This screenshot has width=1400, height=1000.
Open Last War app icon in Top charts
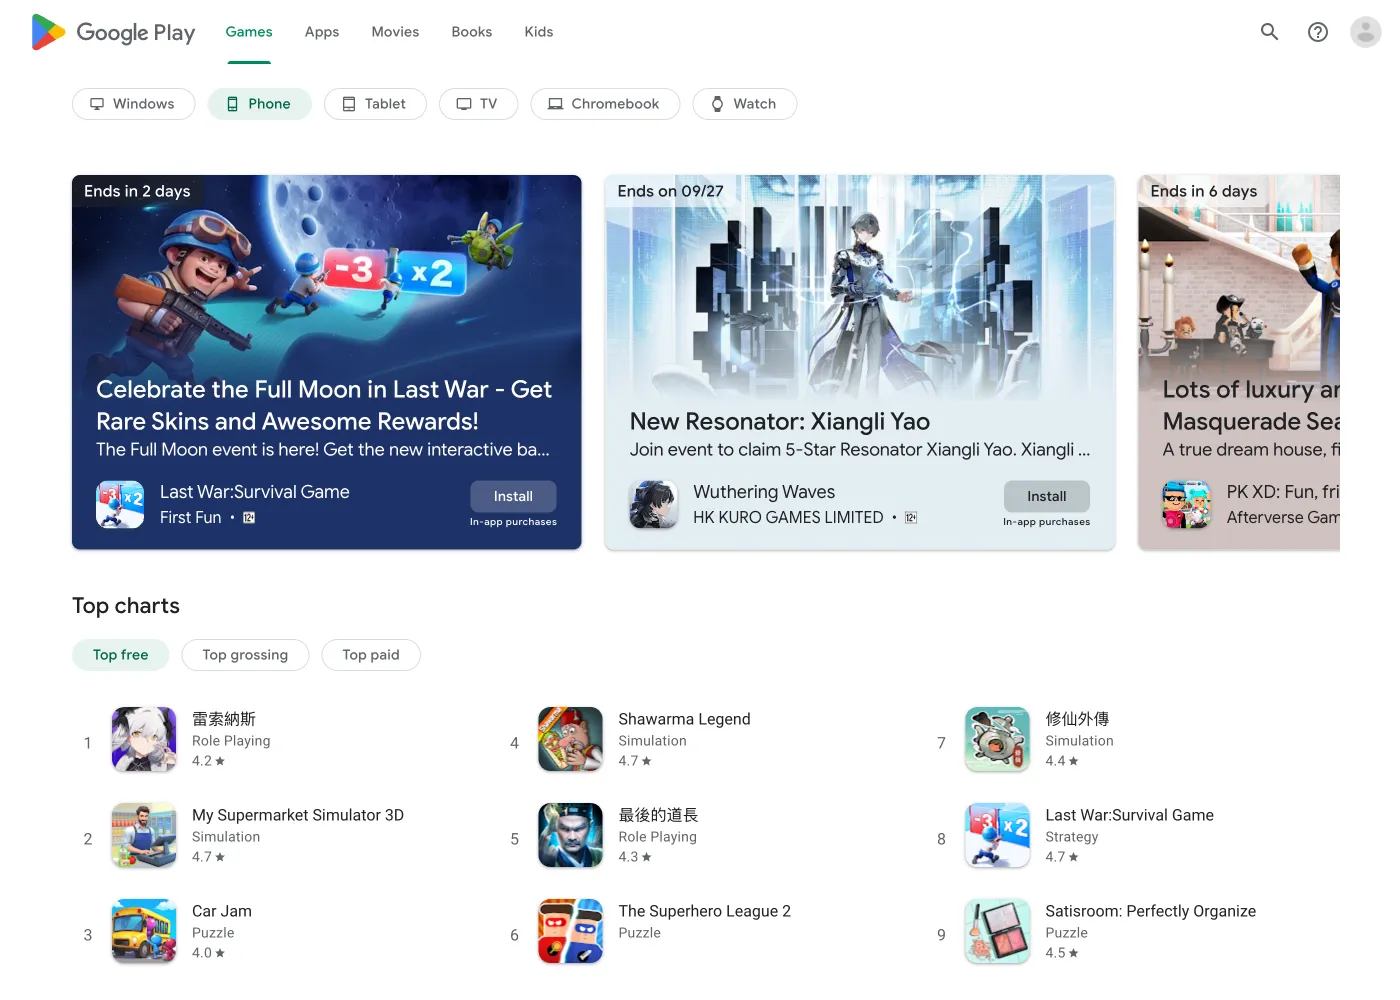[997, 835]
